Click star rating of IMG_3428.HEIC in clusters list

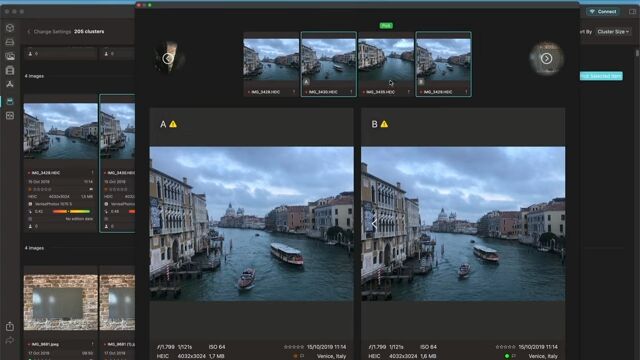41,189
